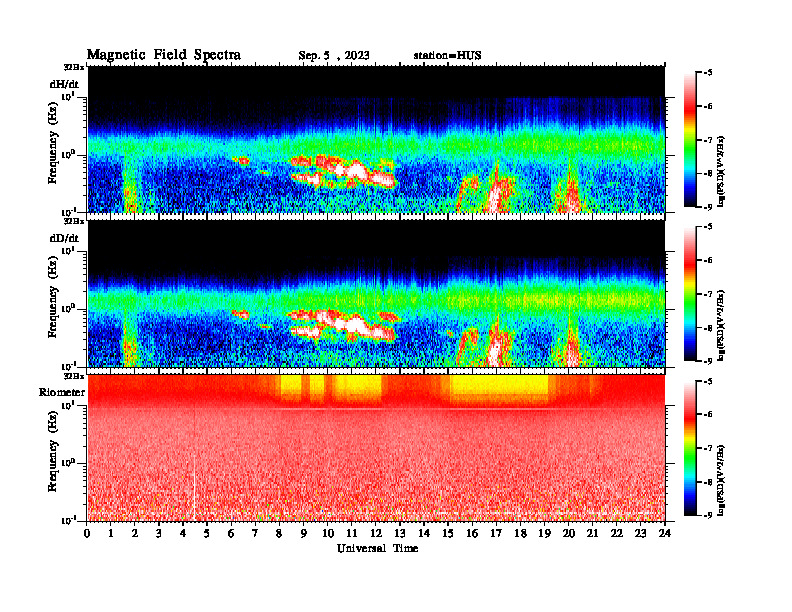The height and width of the screenshot is (612, 792).
Task: Click the "-5" value on dH/dt color bar
Action: pyautogui.click(x=708, y=73)
